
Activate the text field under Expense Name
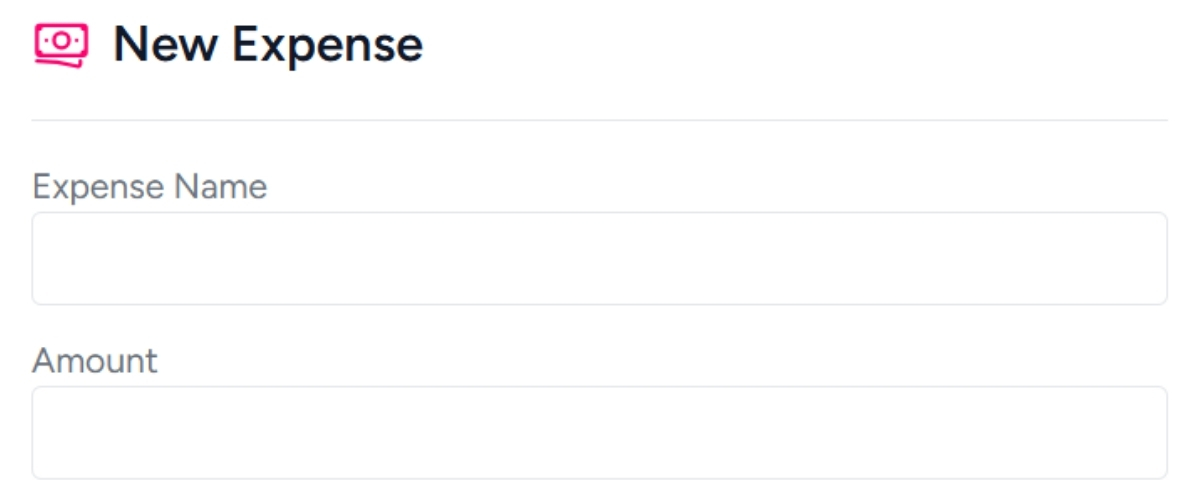point(599,258)
